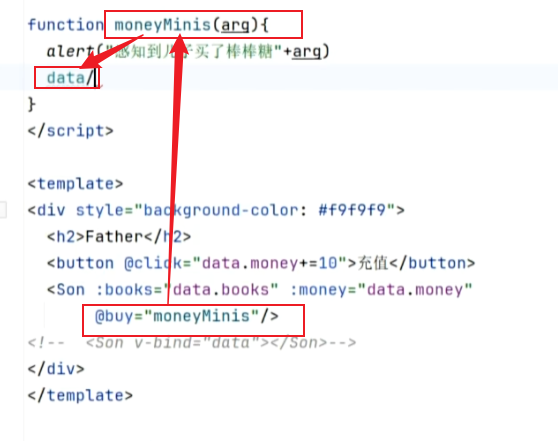Click the closing div tag
Viewport: 558px width, 441px height.
56,369
